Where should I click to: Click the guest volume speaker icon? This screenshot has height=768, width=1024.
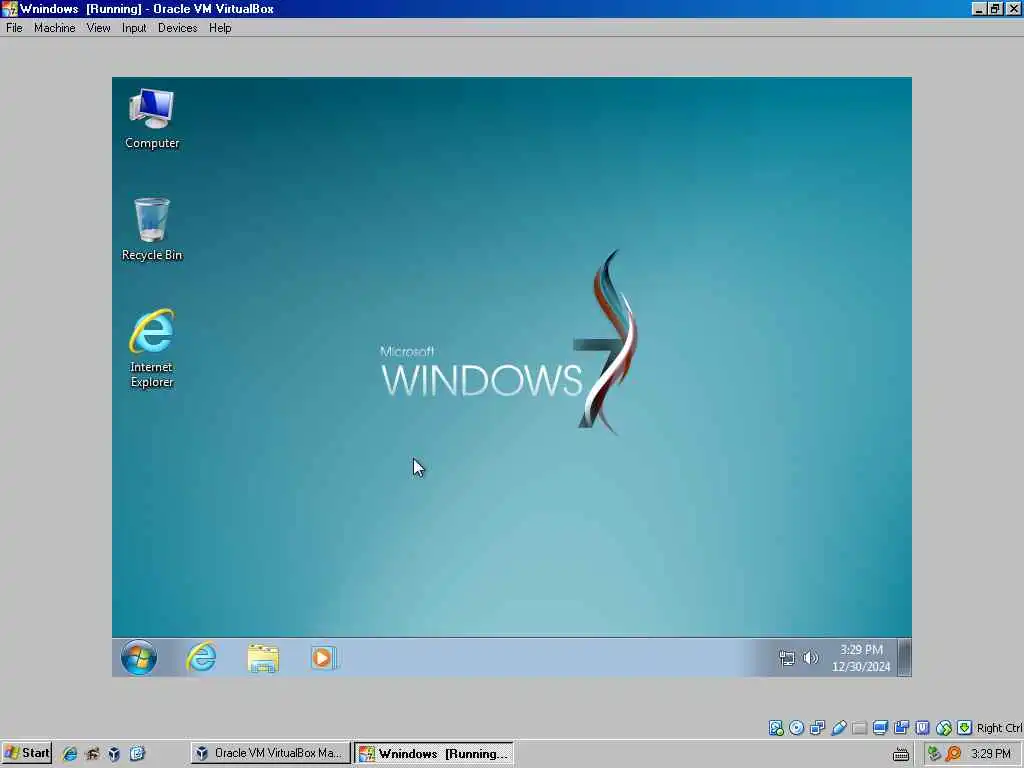(810, 658)
